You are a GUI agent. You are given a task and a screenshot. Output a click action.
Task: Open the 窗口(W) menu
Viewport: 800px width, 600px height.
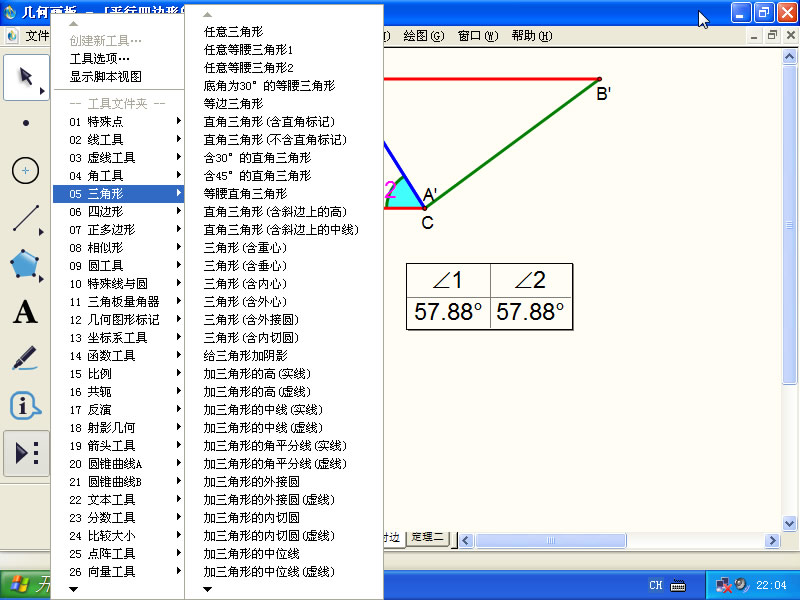click(x=477, y=36)
